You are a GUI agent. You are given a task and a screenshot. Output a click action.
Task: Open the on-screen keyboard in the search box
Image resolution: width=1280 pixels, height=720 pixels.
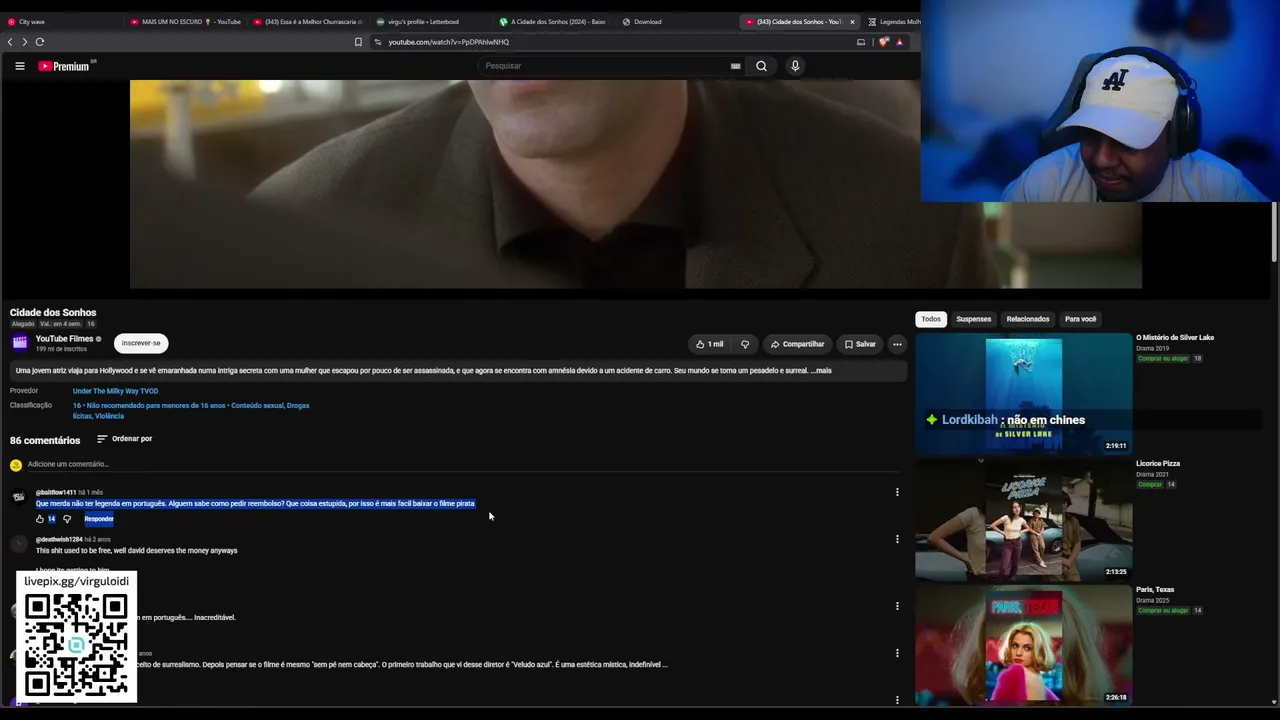[x=735, y=66]
